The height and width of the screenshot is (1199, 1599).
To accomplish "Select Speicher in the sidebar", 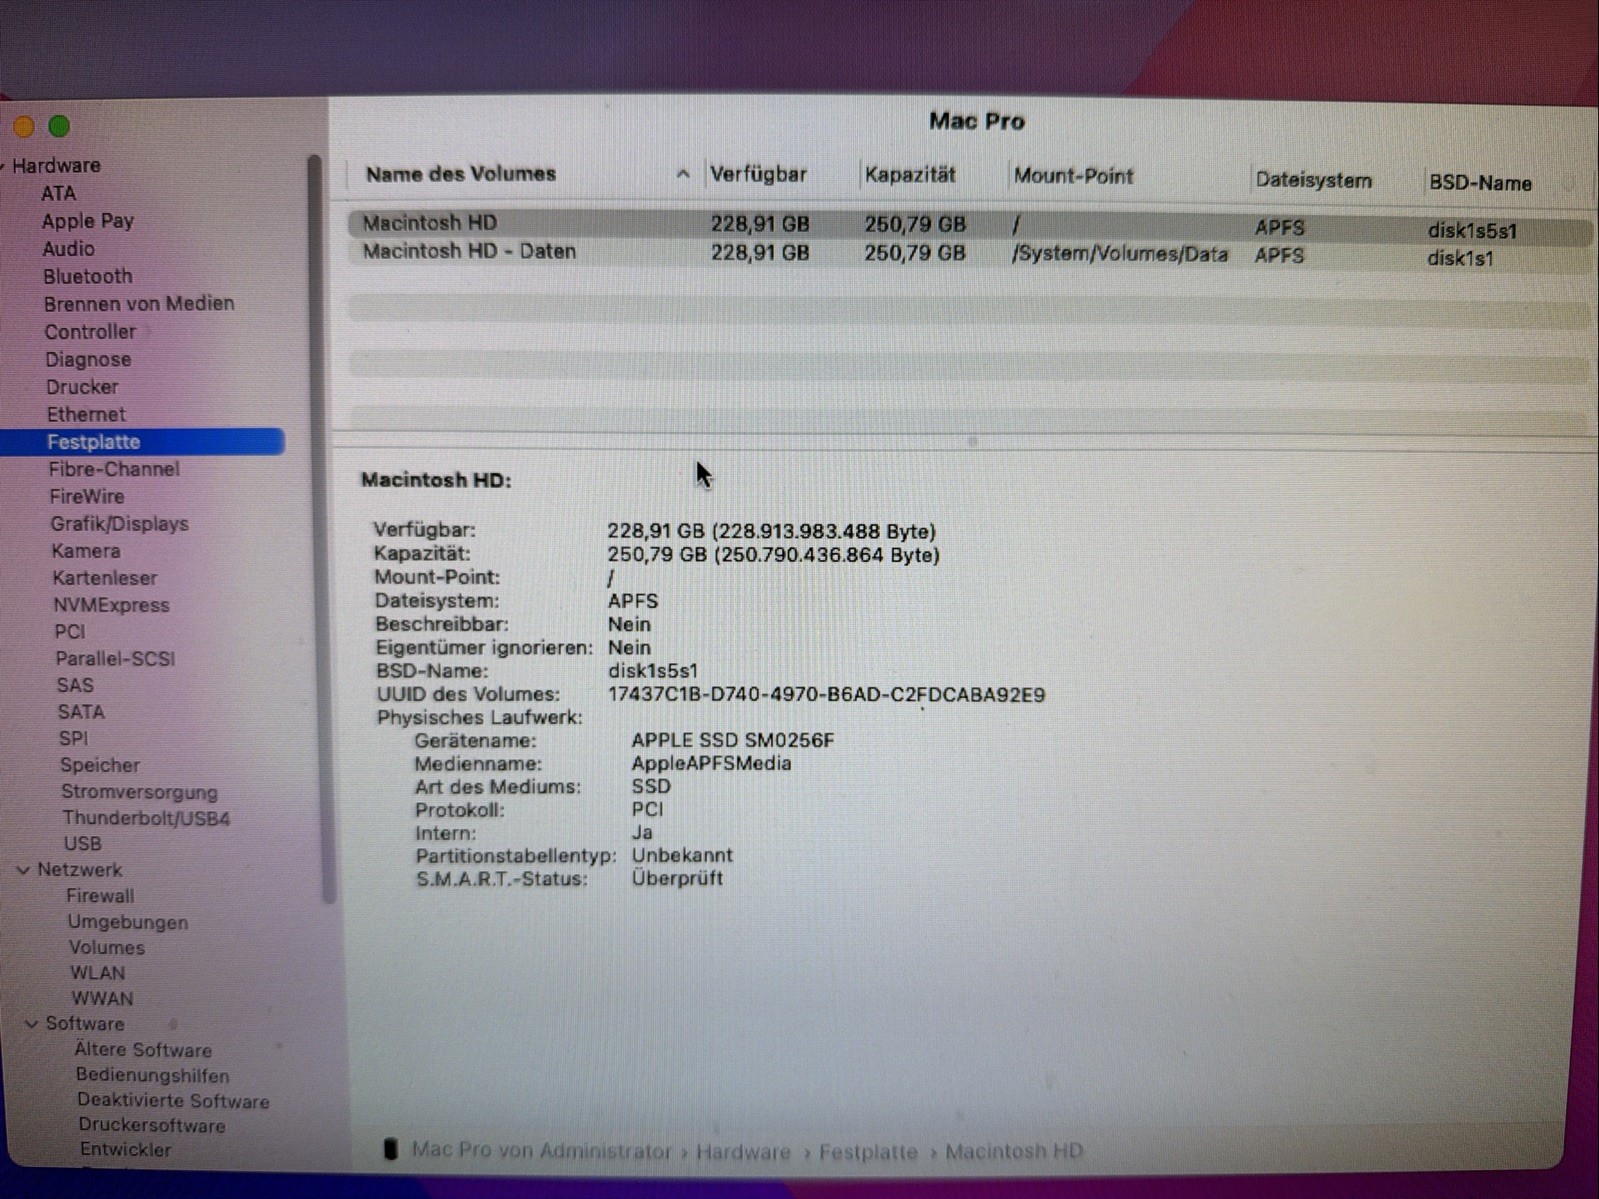I will [100, 765].
